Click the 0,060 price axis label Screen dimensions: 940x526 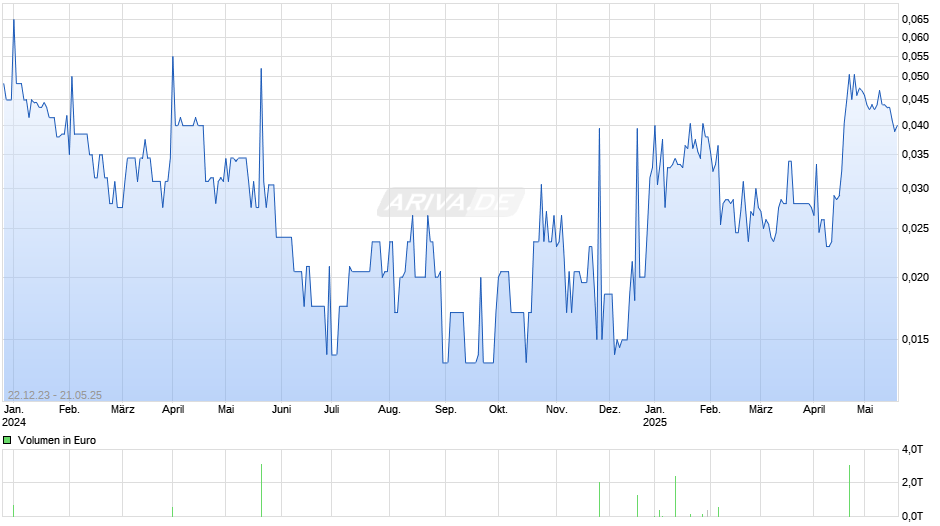pyautogui.click(x=915, y=37)
